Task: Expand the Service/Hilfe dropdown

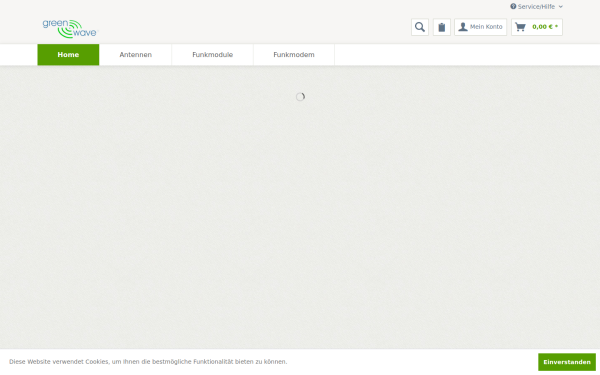Action: (x=536, y=7)
